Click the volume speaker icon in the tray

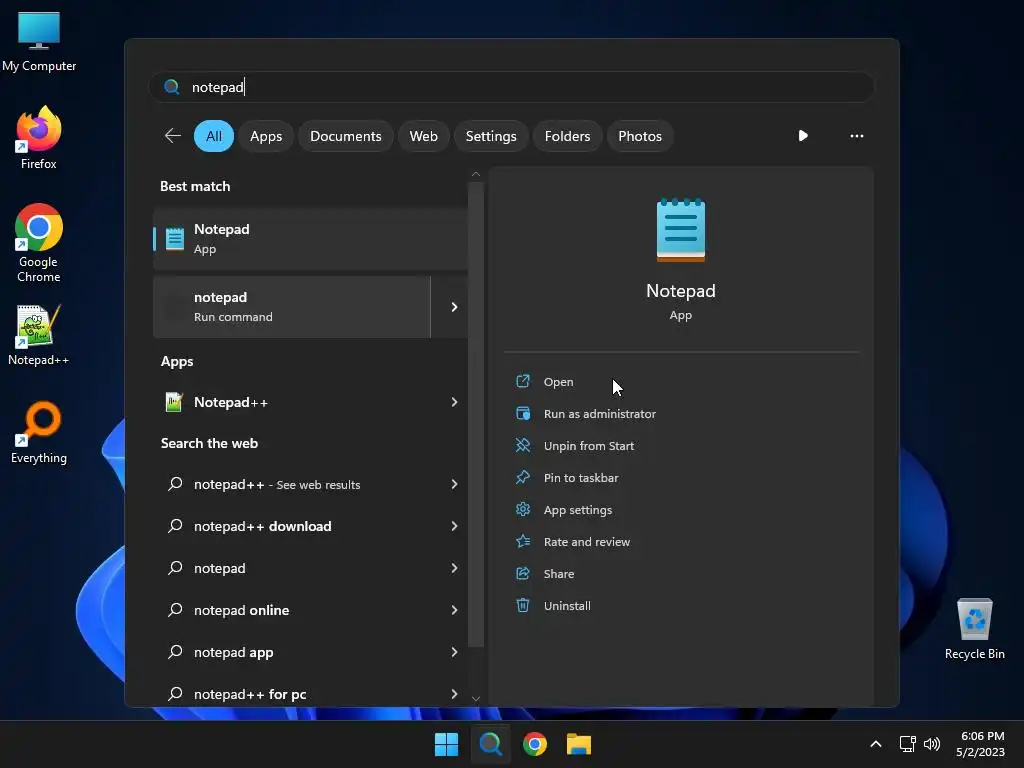tap(932, 744)
